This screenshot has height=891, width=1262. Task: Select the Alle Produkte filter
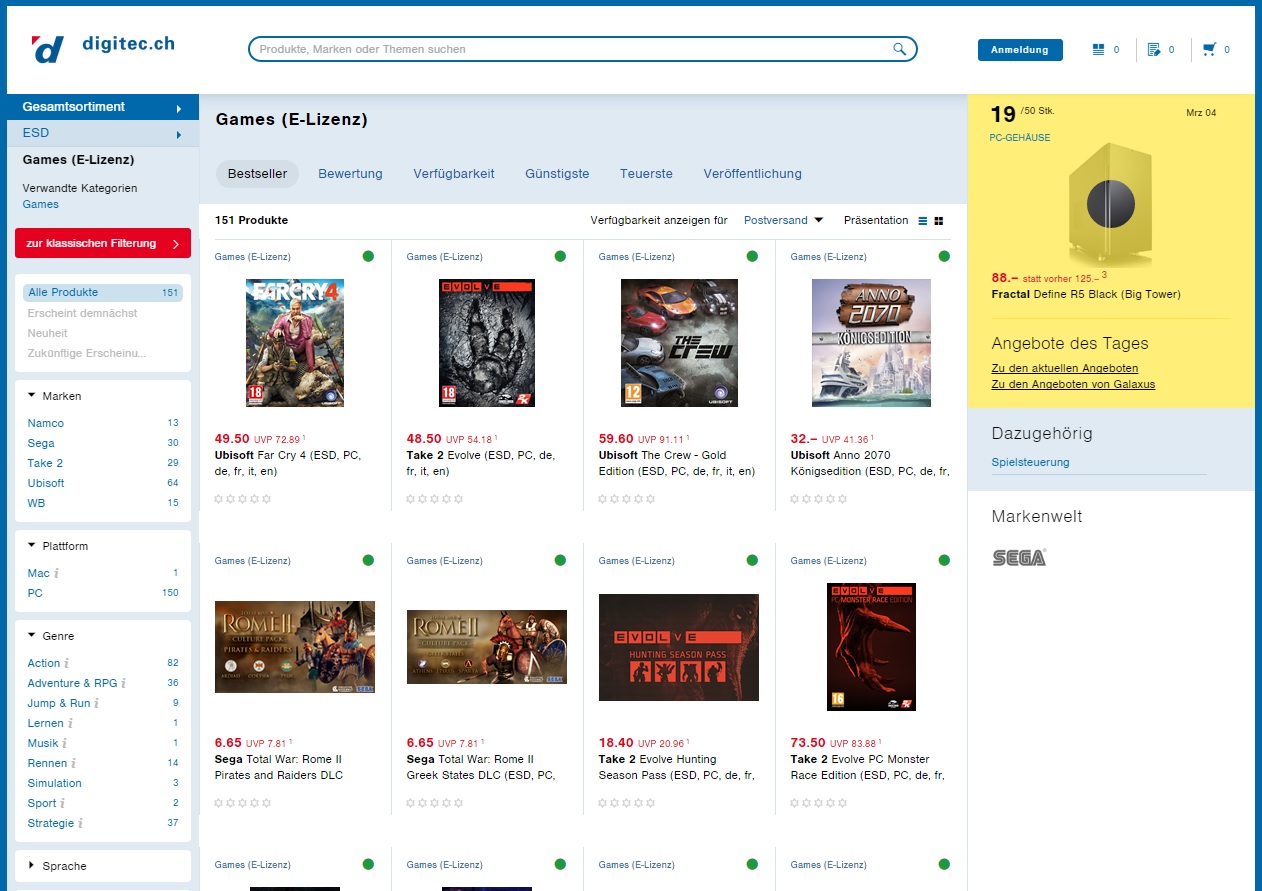coord(63,293)
